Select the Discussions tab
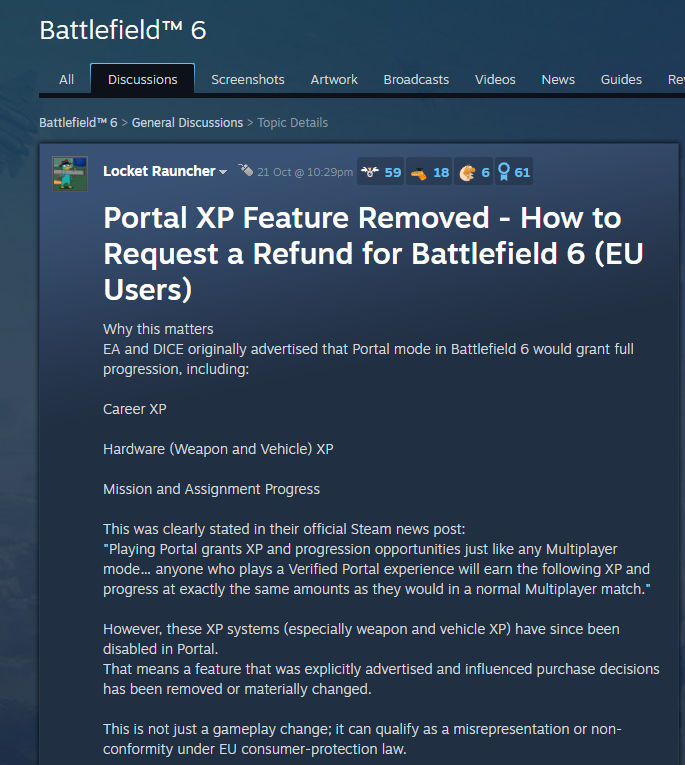The height and width of the screenshot is (765, 685). tap(142, 79)
